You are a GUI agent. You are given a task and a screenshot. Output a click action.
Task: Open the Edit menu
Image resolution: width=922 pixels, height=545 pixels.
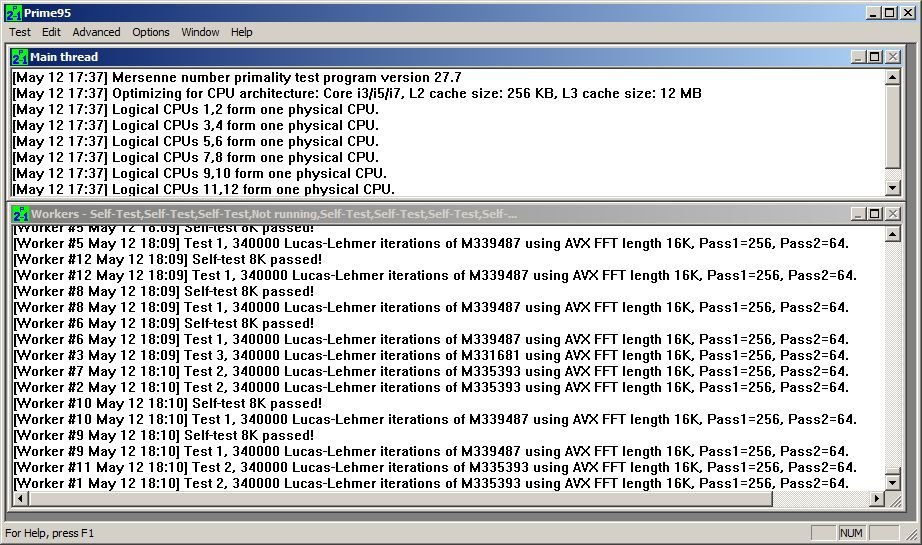(x=51, y=32)
